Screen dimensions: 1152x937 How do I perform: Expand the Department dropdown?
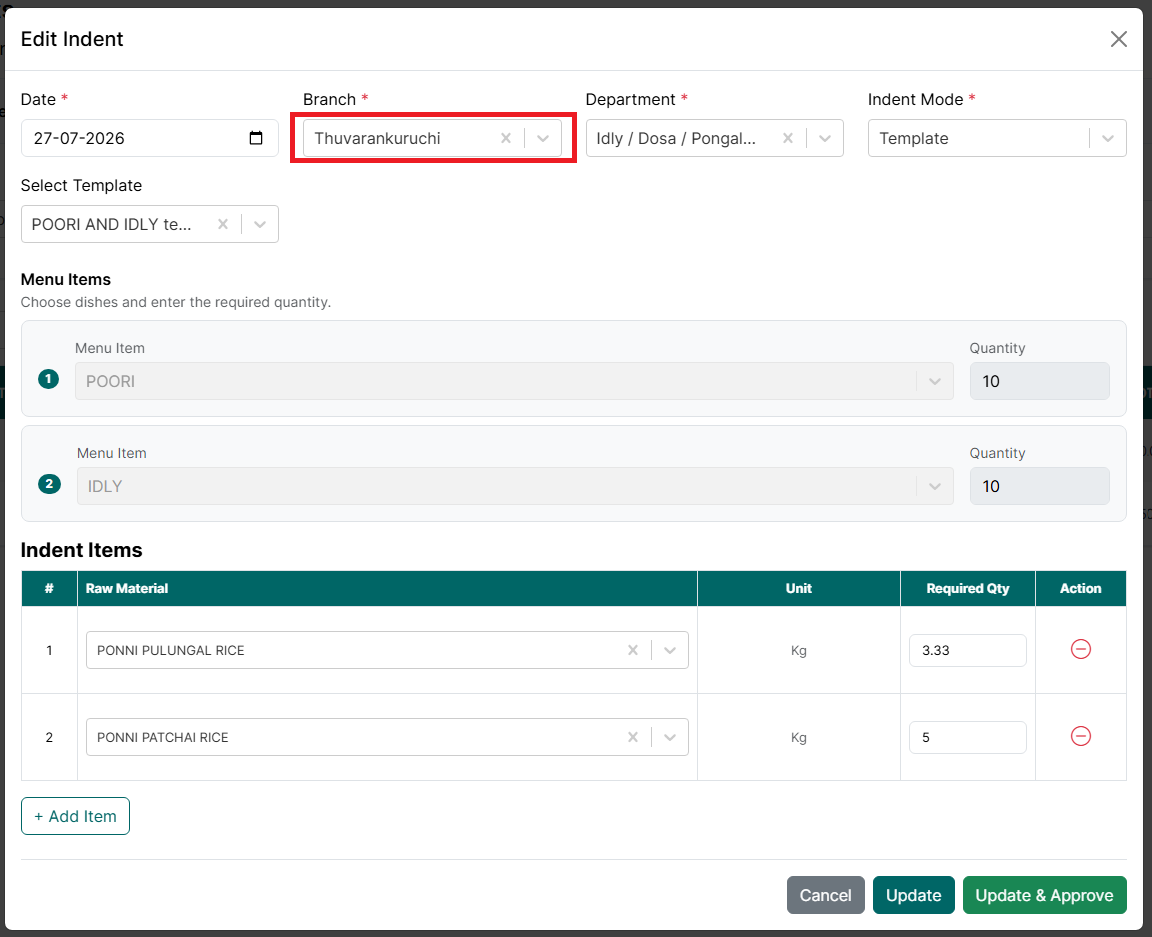tap(825, 138)
